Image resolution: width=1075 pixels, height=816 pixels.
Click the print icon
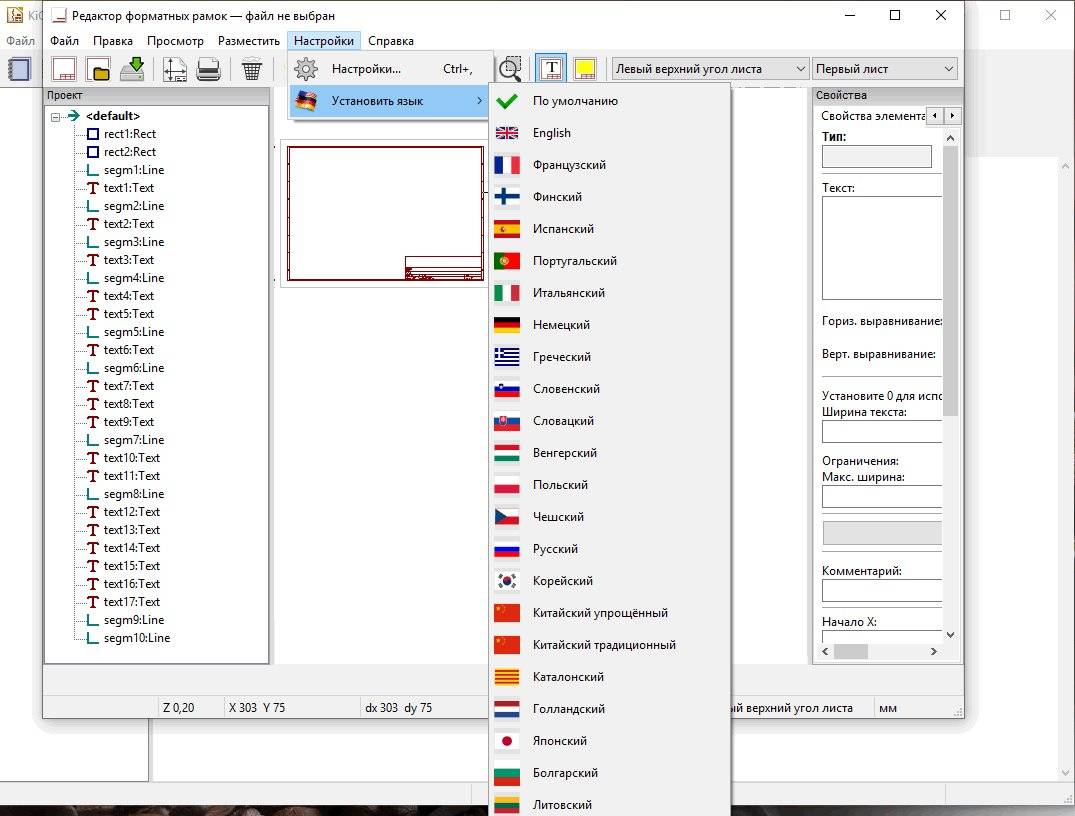click(208, 69)
